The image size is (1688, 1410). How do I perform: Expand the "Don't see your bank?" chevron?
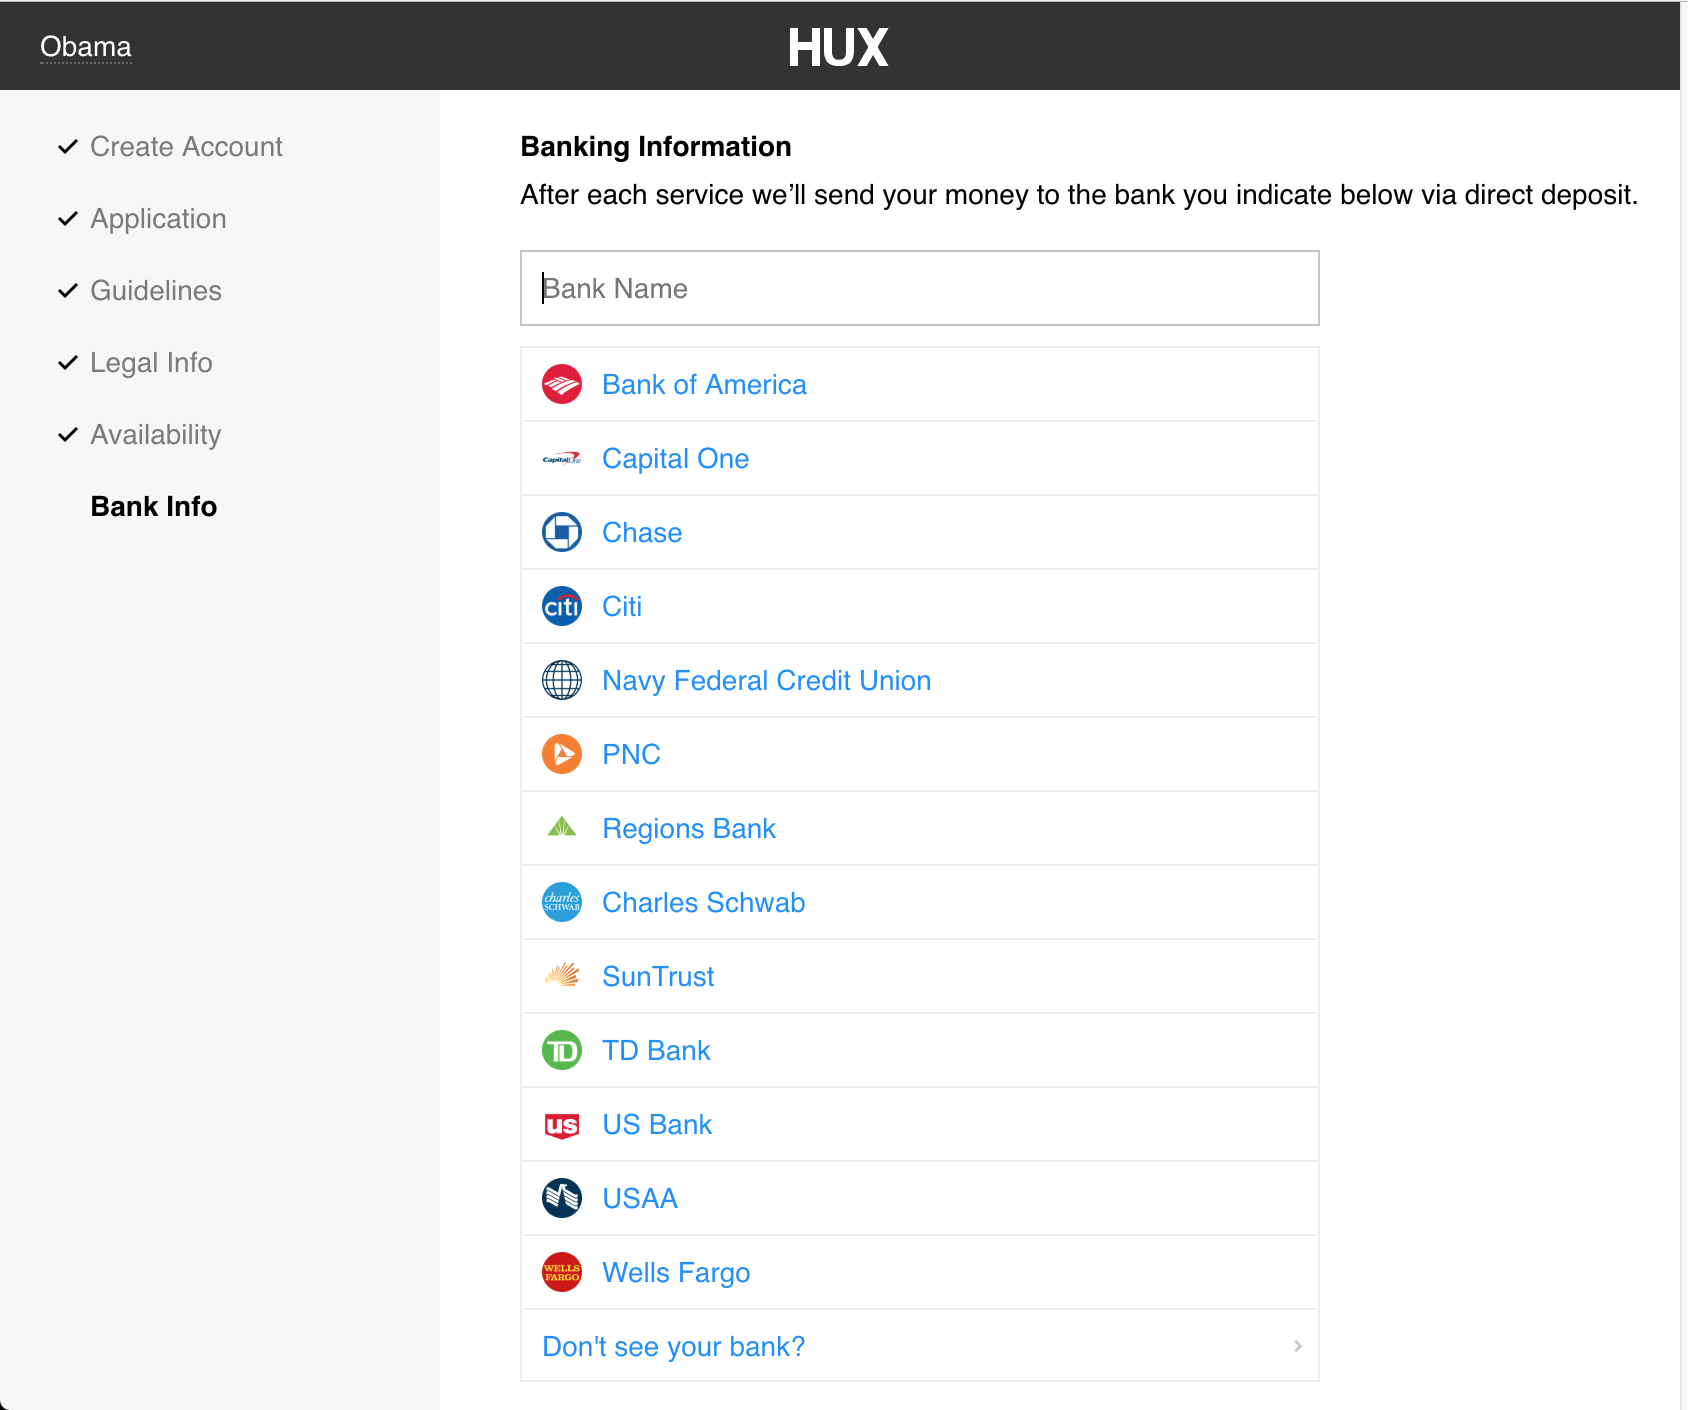pyautogui.click(x=1298, y=1346)
